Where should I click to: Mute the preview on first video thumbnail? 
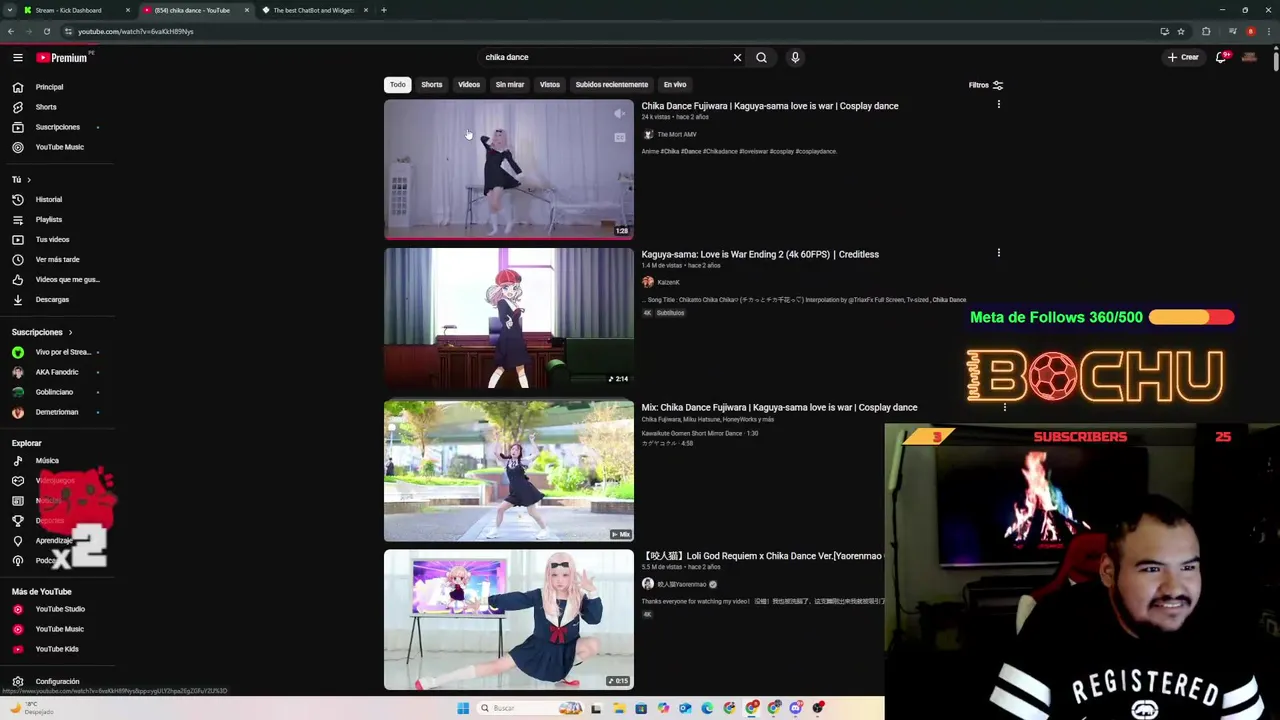pyautogui.click(x=619, y=114)
